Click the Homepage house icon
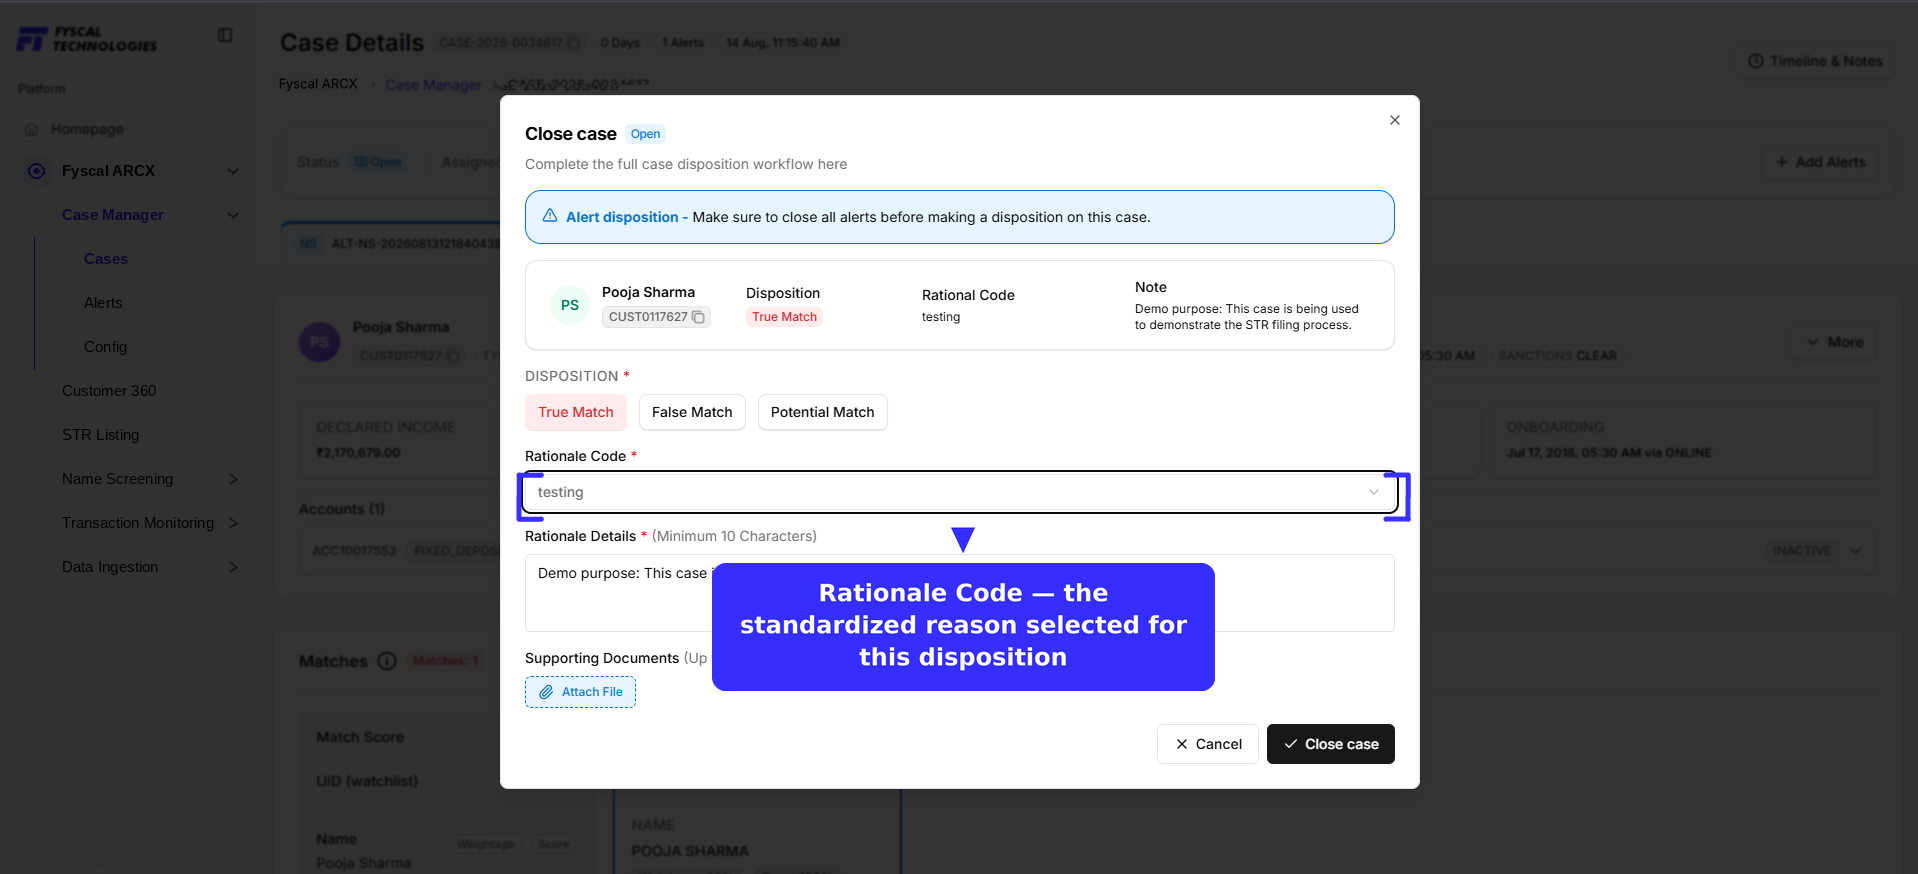 (x=32, y=129)
